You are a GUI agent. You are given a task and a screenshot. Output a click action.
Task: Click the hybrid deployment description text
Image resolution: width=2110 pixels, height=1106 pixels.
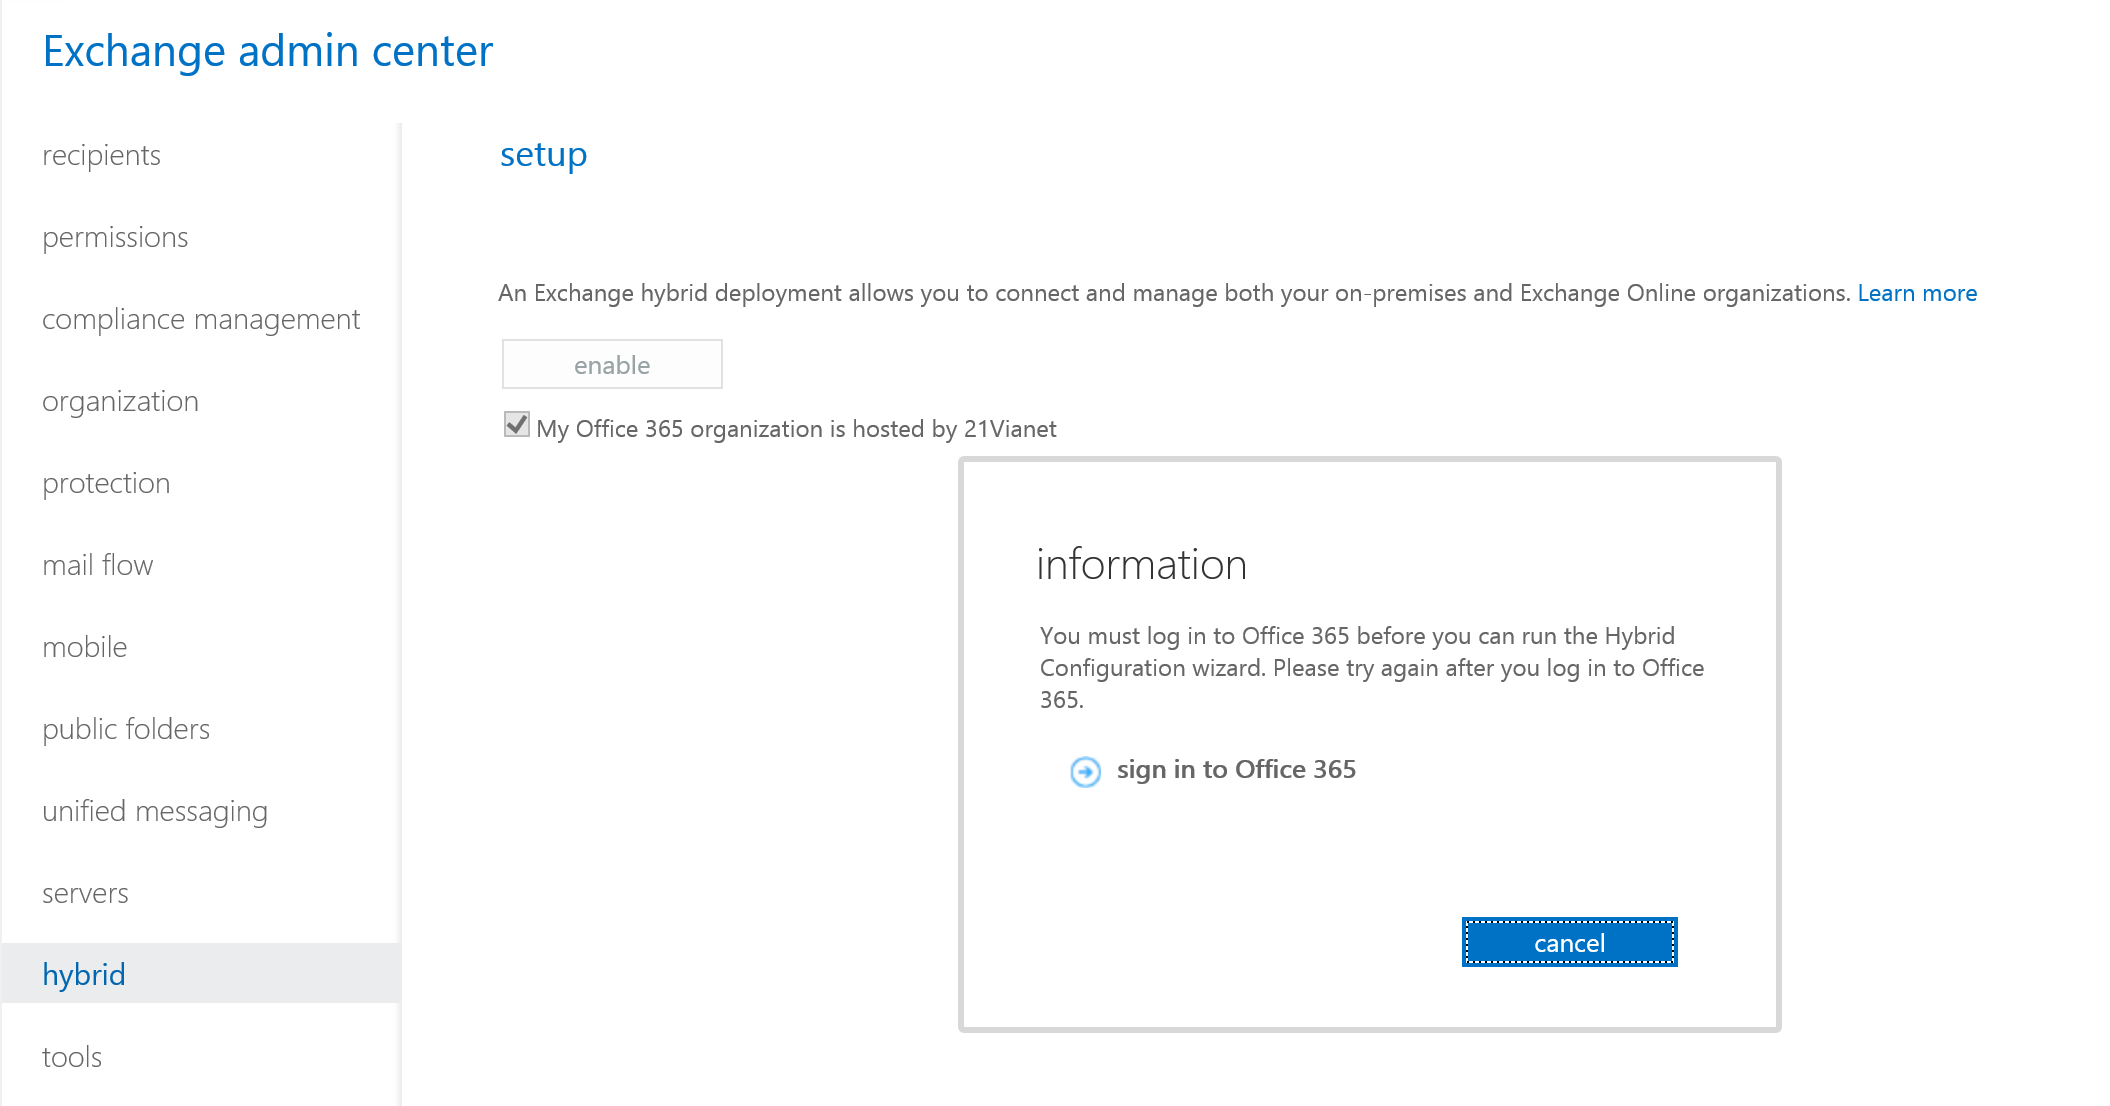click(1175, 293)
